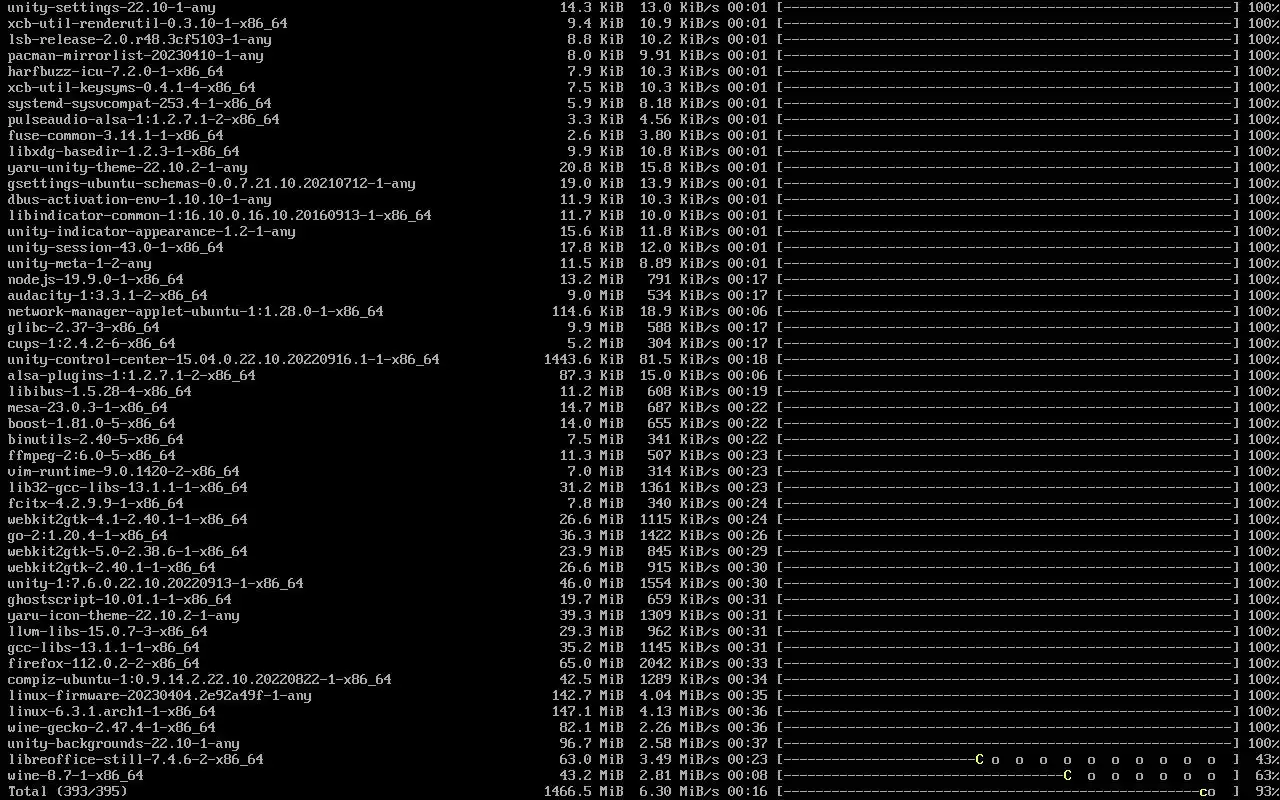Click the 1443.6 KiB size value
This screenshot has width=1280, height=800.
(584, 359)
